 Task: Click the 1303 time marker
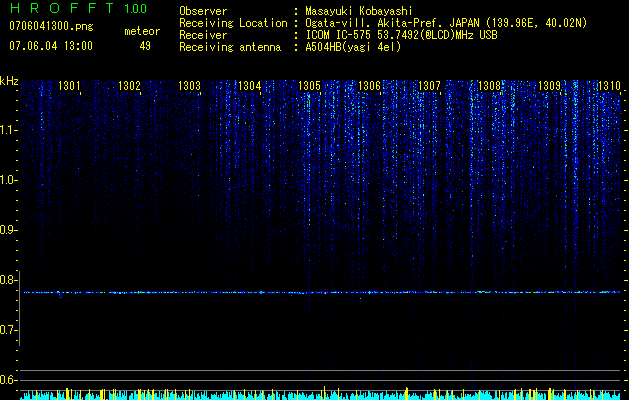(189, 86)
